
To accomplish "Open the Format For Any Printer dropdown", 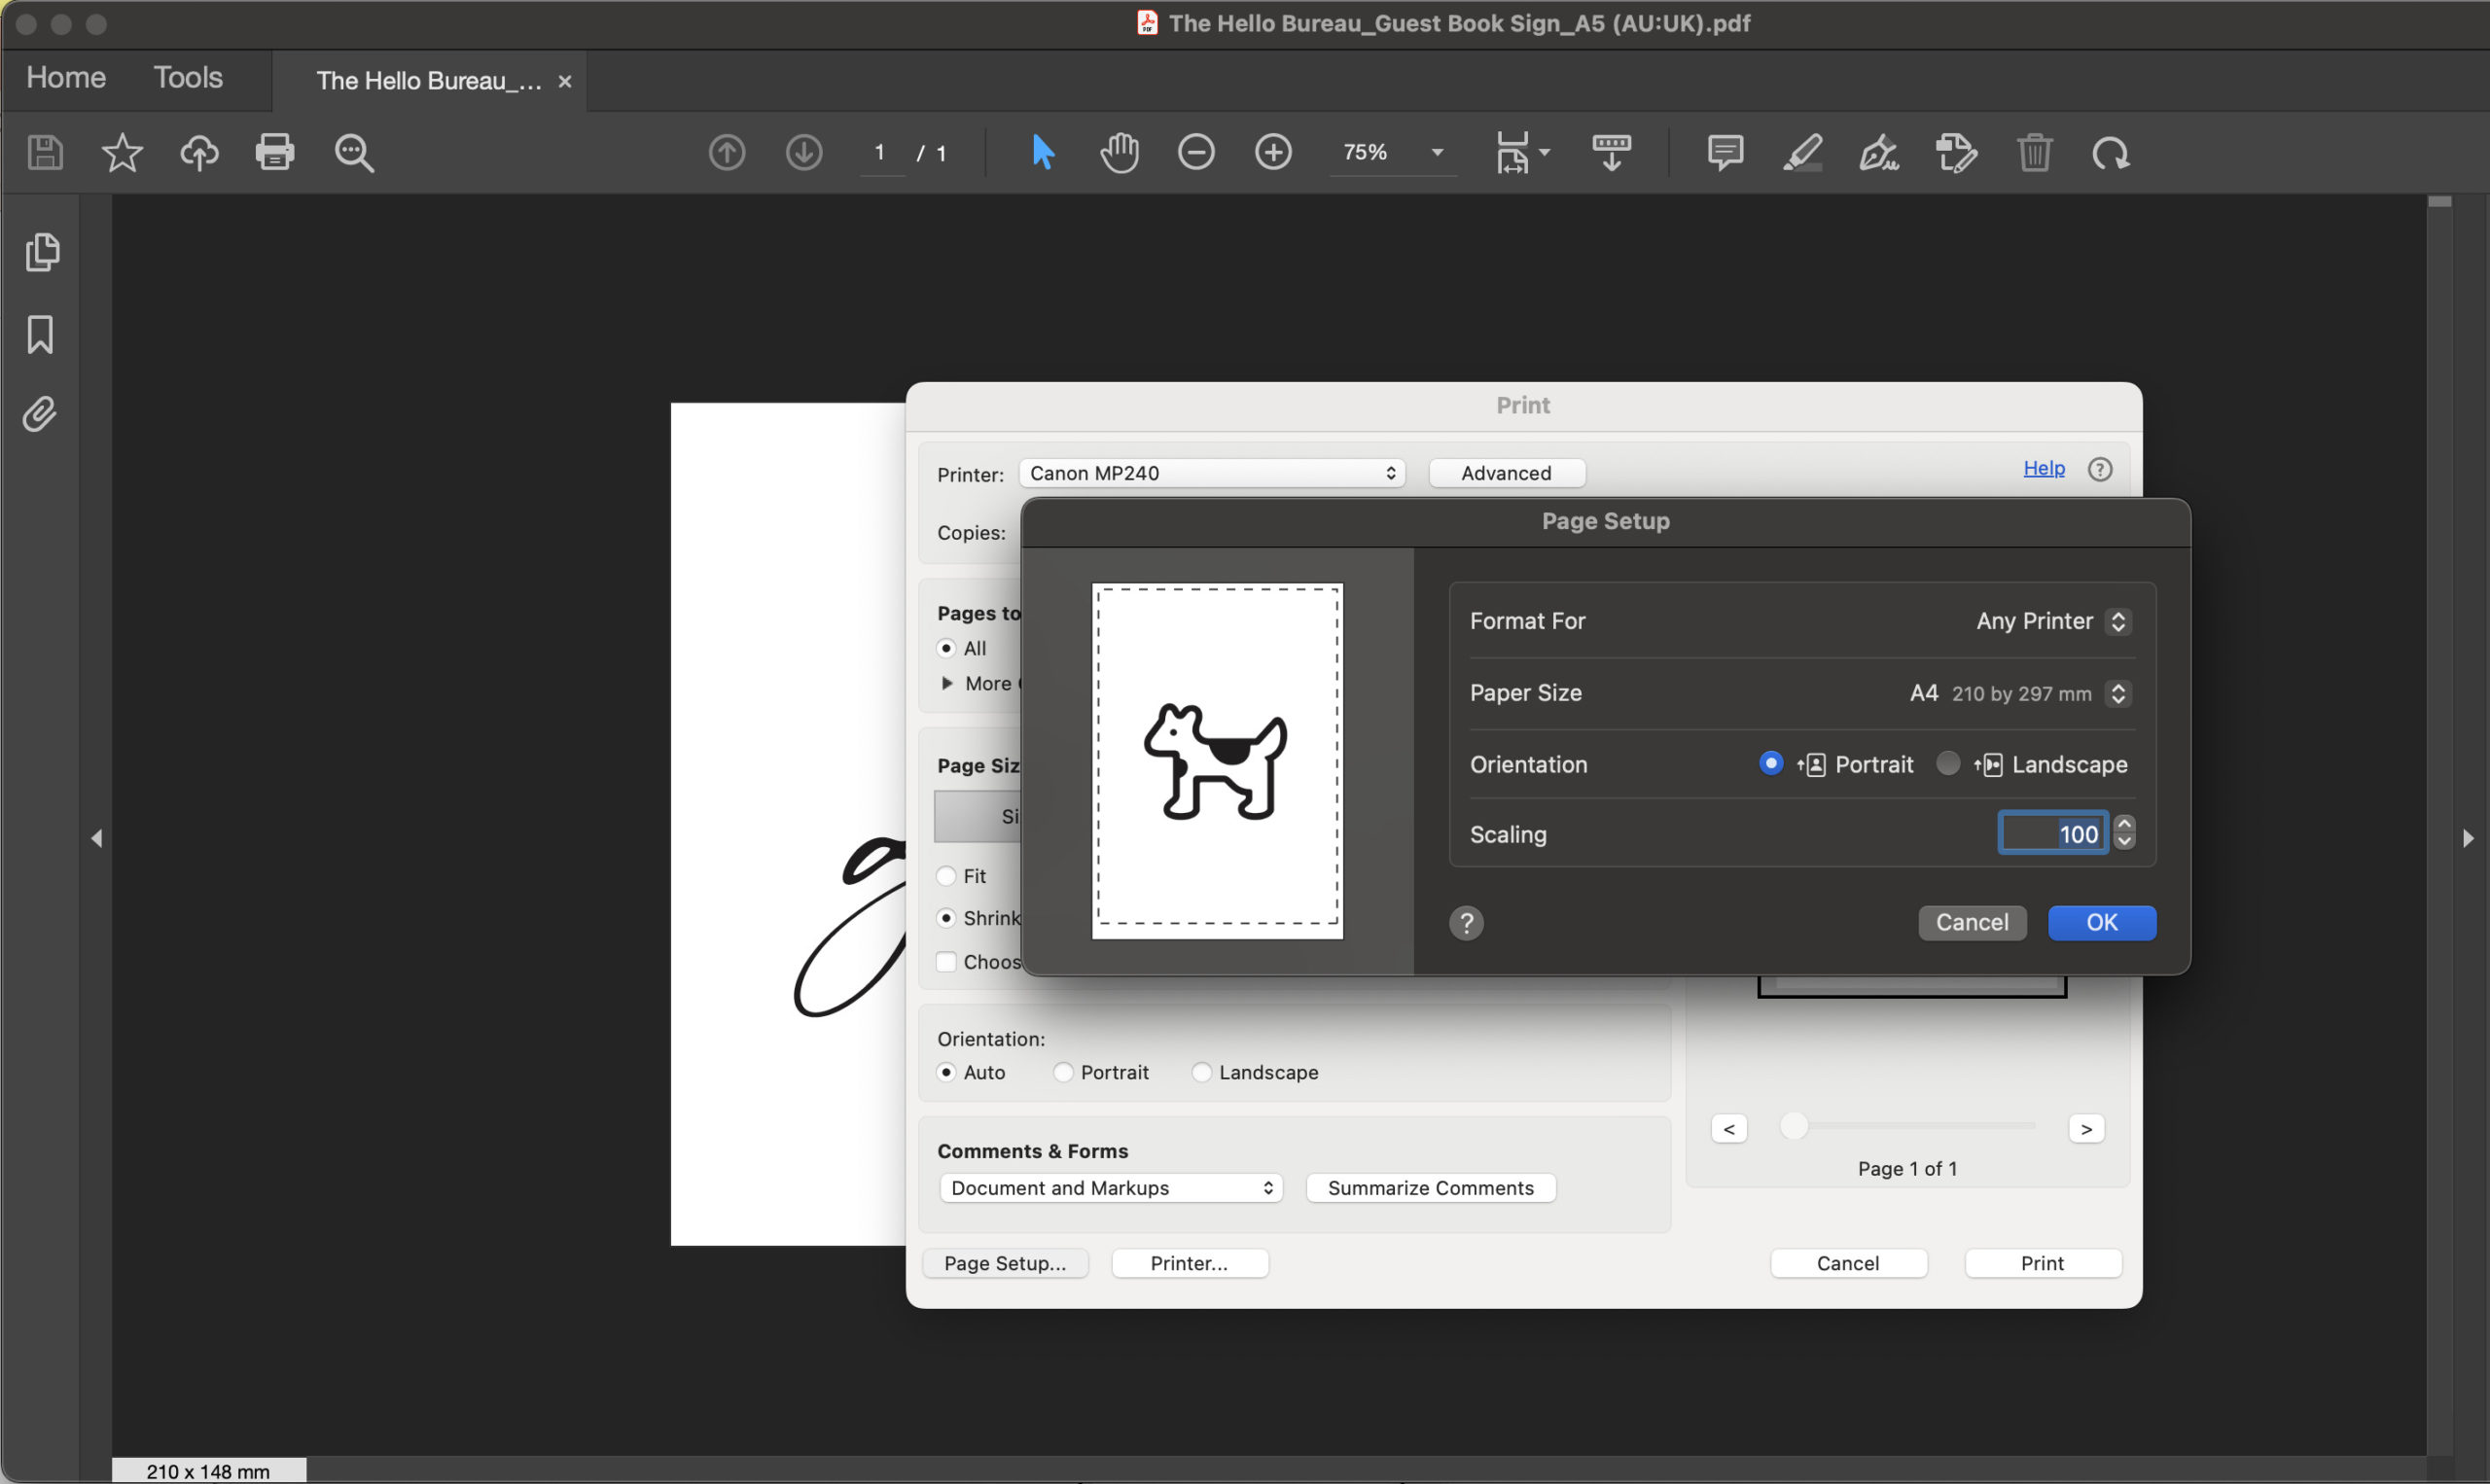I will (x=2119, y=620).
